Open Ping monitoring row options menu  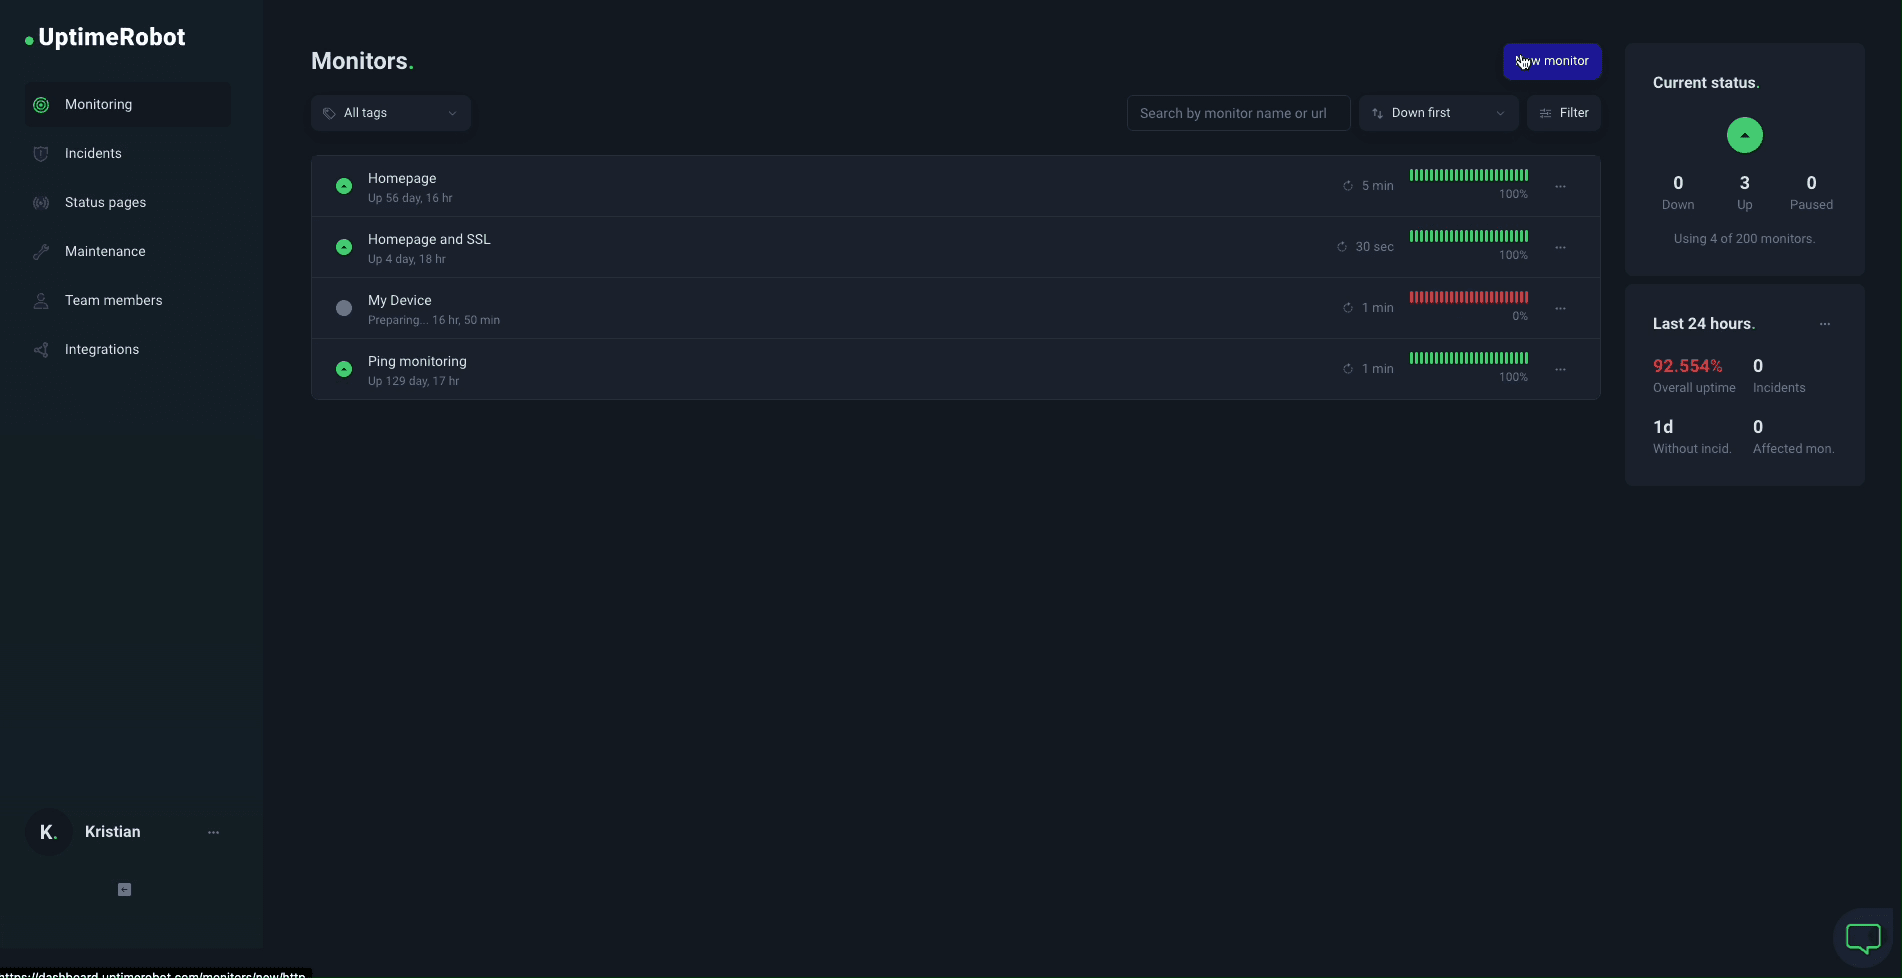coord(1560,369)
